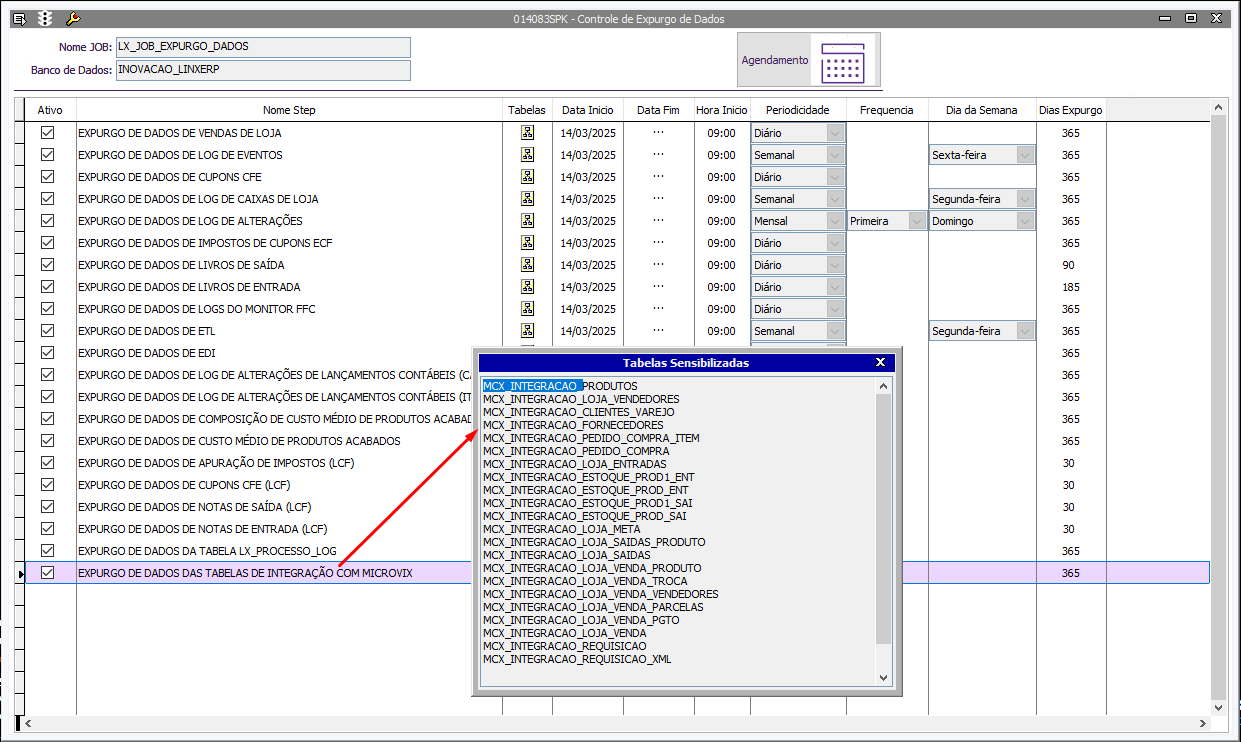Select row EXPURGO DE DADOS DE CUSTO MÉDIO DE PRODUTOS ACABADOS
The width and height of the screenshot is (1241, 742).
[x=239, y=441]
